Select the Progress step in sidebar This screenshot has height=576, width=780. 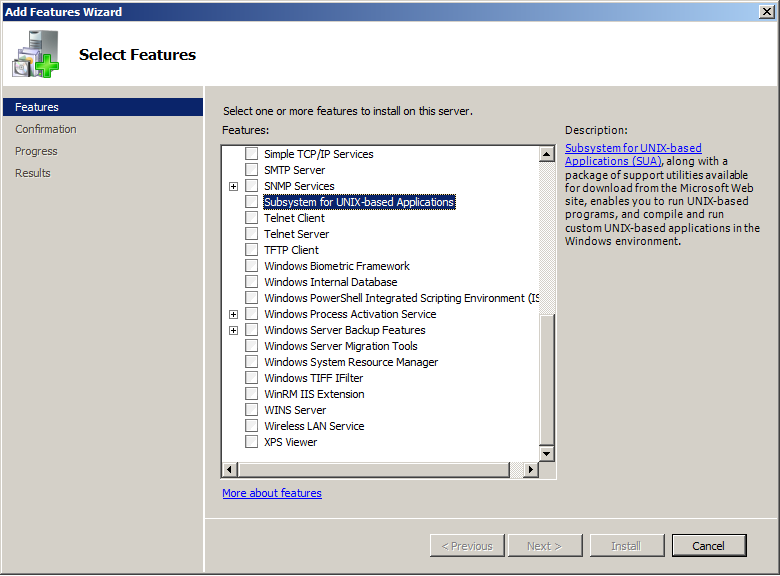tap(36, 151)
